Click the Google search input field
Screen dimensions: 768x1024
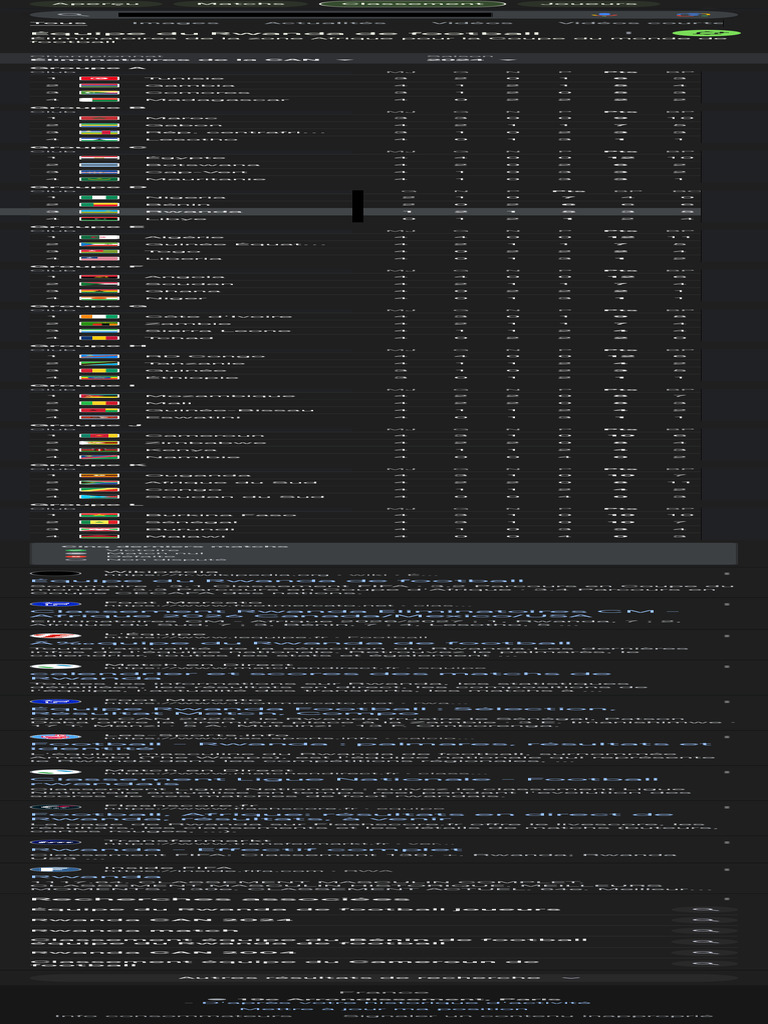(305, 14)
